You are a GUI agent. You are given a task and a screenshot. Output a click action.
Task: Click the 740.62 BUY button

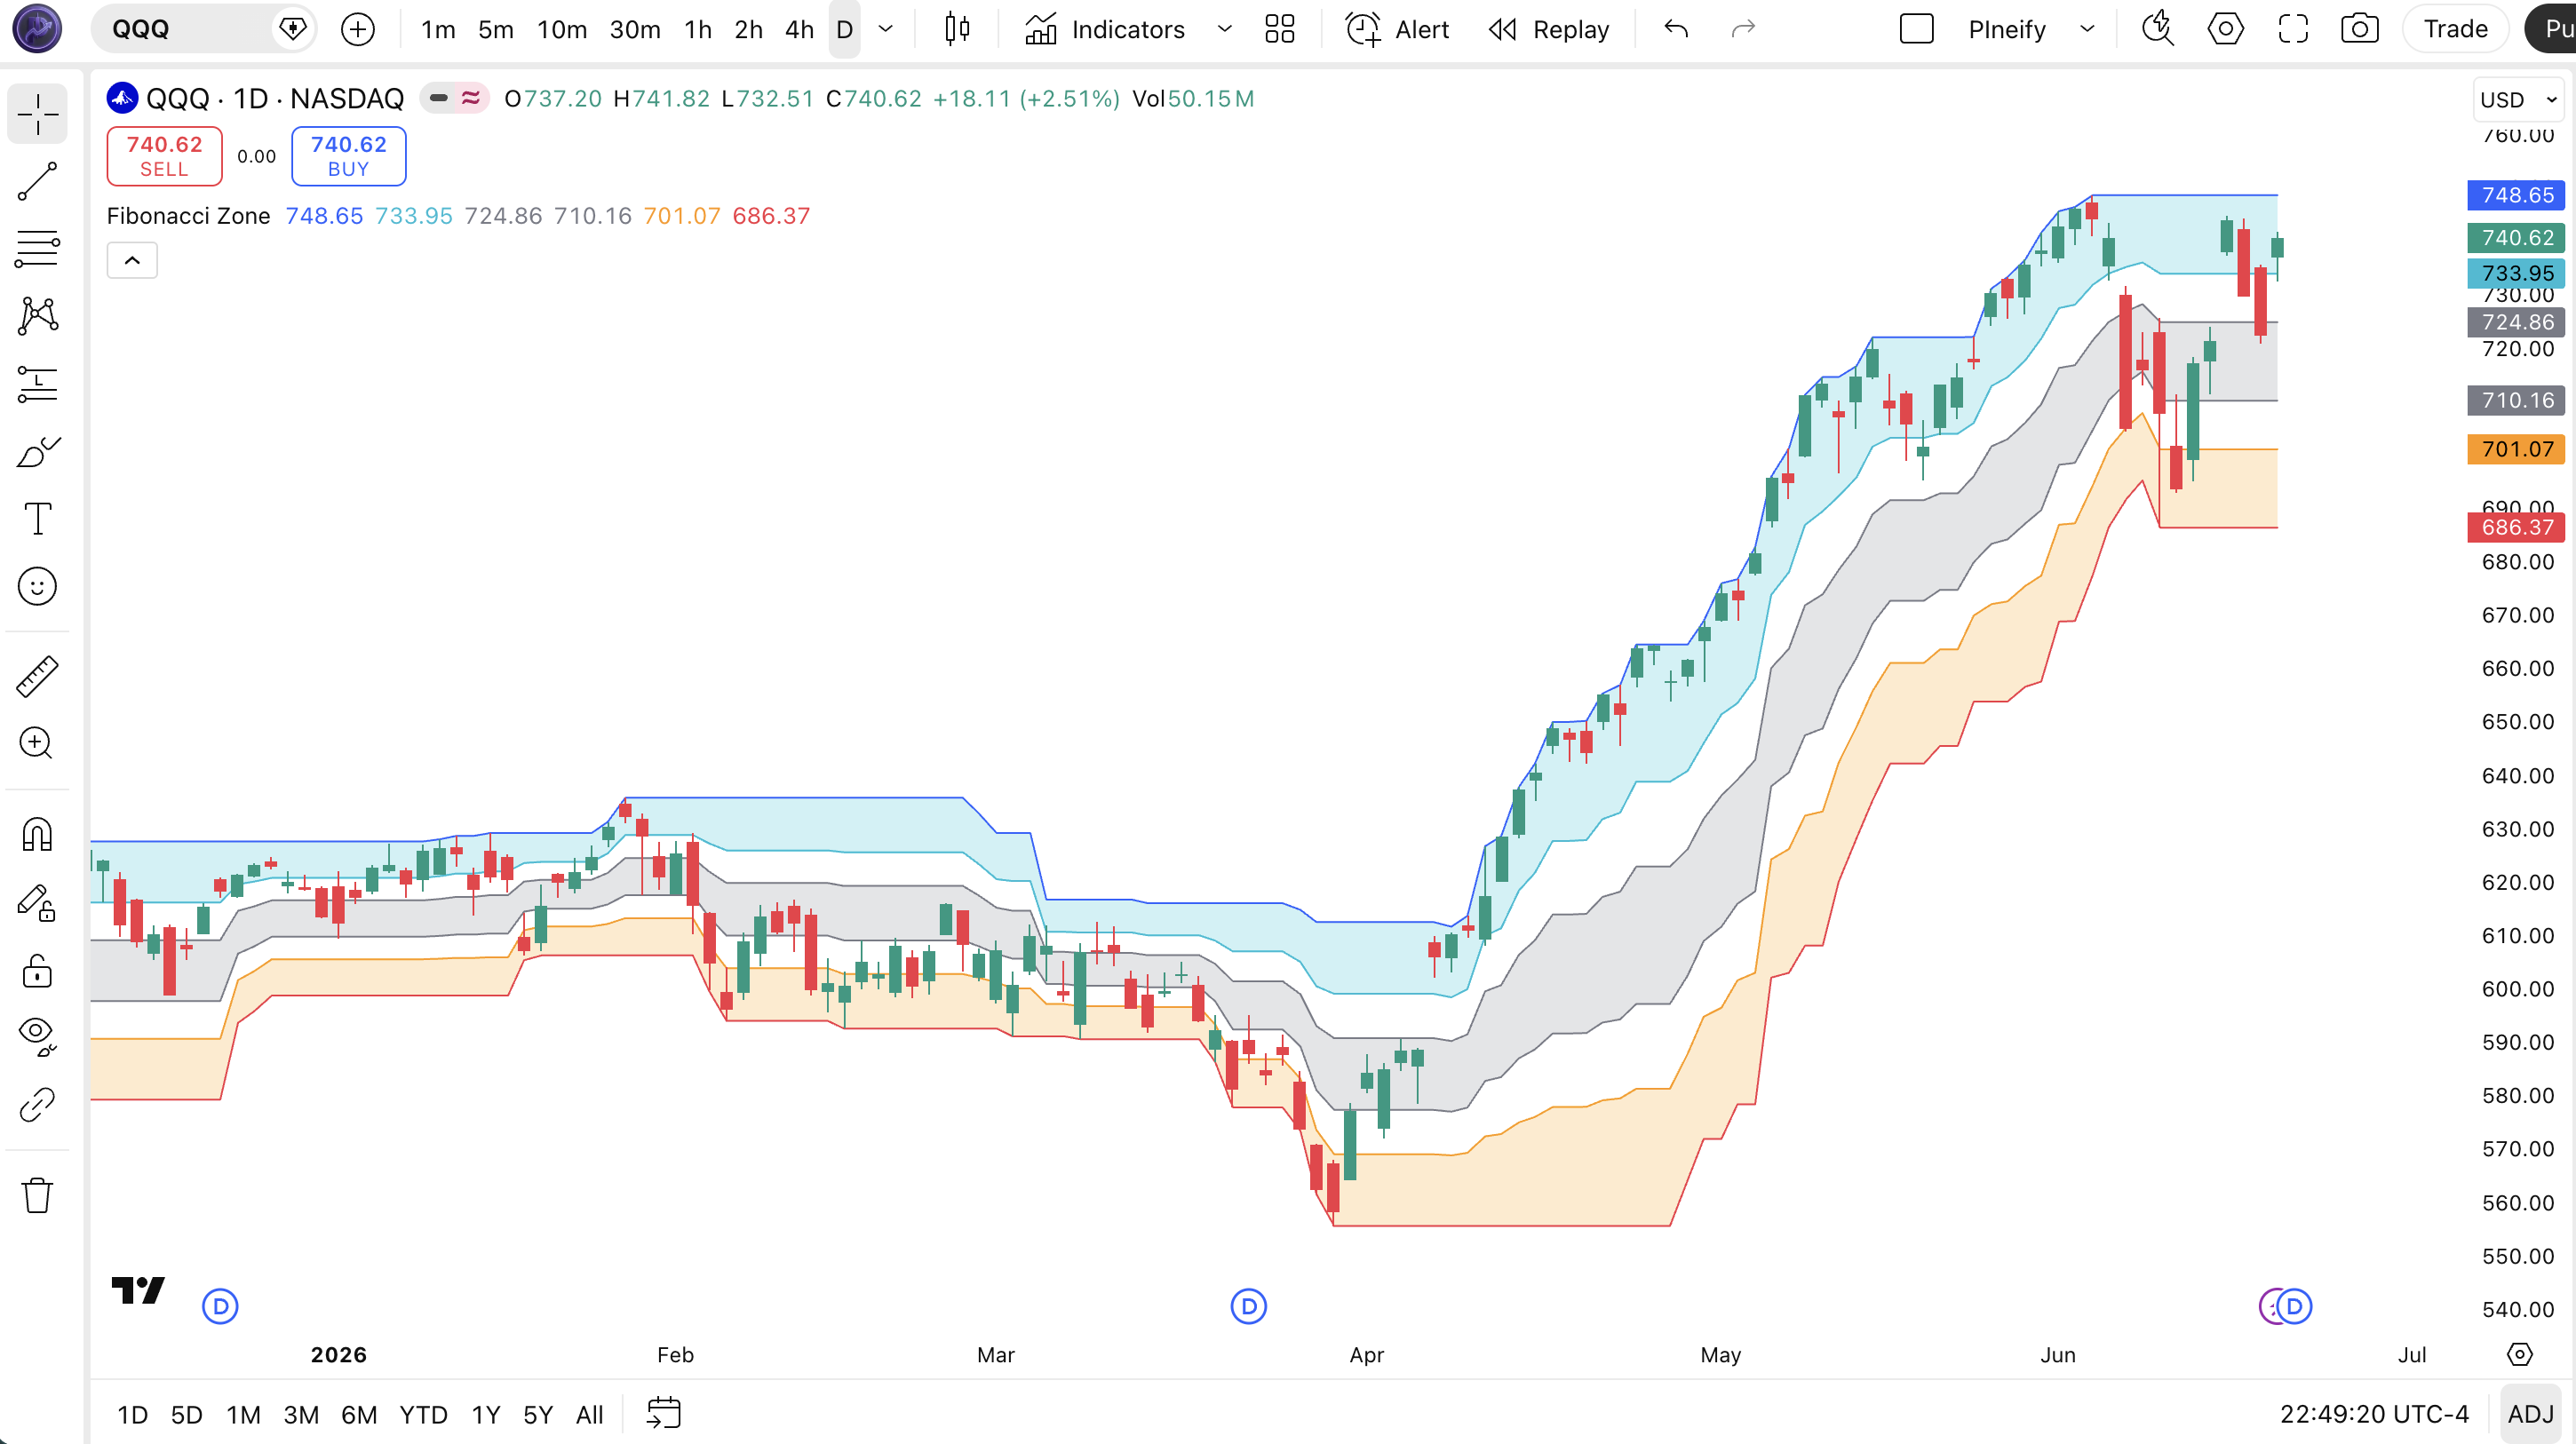coord(348,156)
